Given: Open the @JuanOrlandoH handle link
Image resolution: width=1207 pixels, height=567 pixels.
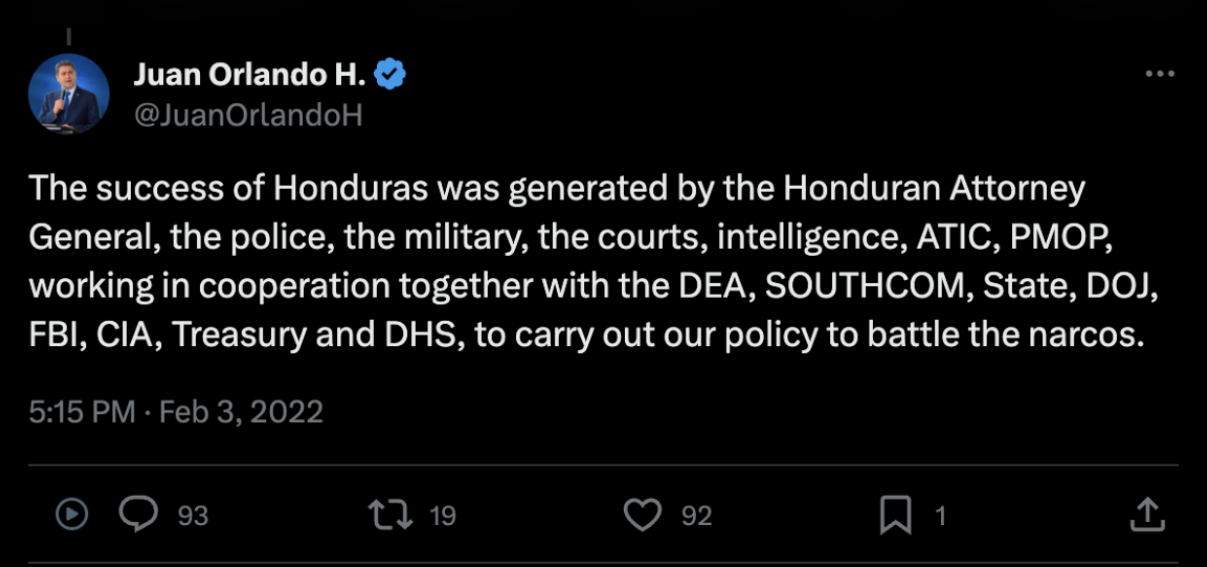Looking at the screenshot, I should (246, 115).
